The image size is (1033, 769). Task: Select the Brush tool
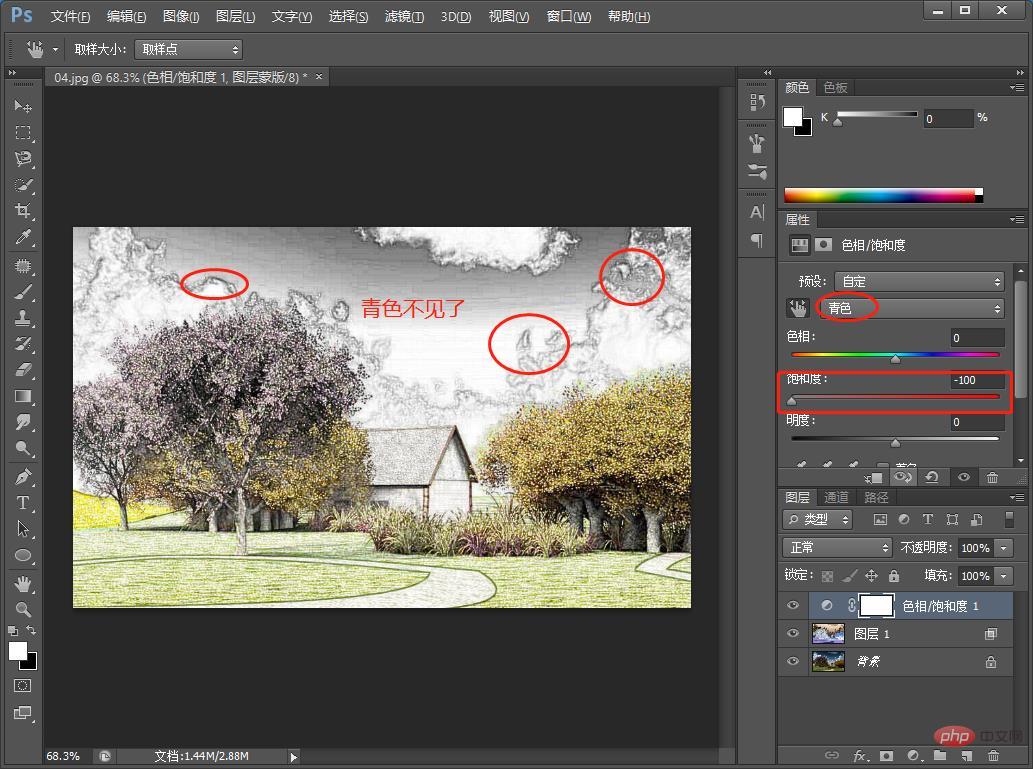click(23, 291)
